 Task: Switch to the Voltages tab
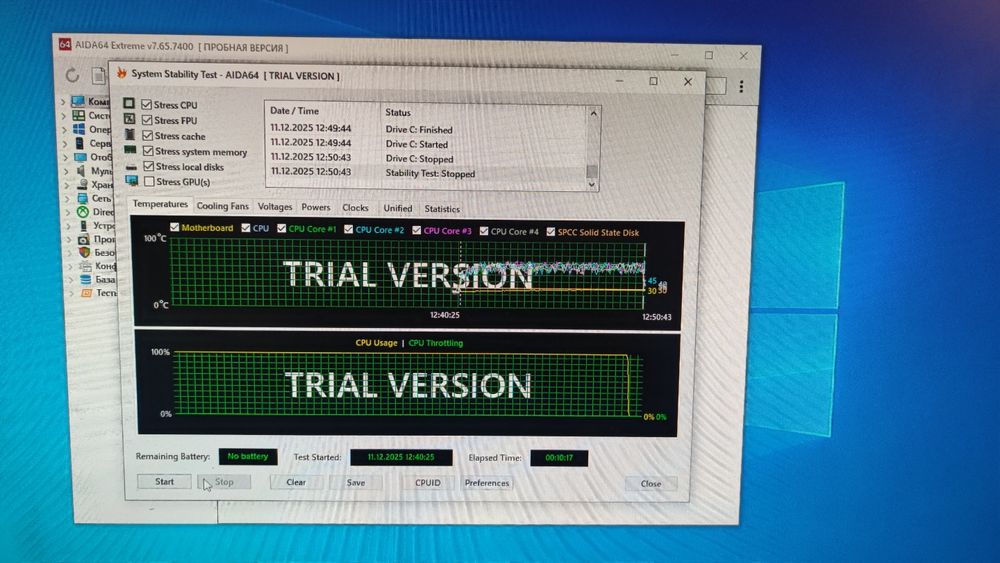point(275,207)
